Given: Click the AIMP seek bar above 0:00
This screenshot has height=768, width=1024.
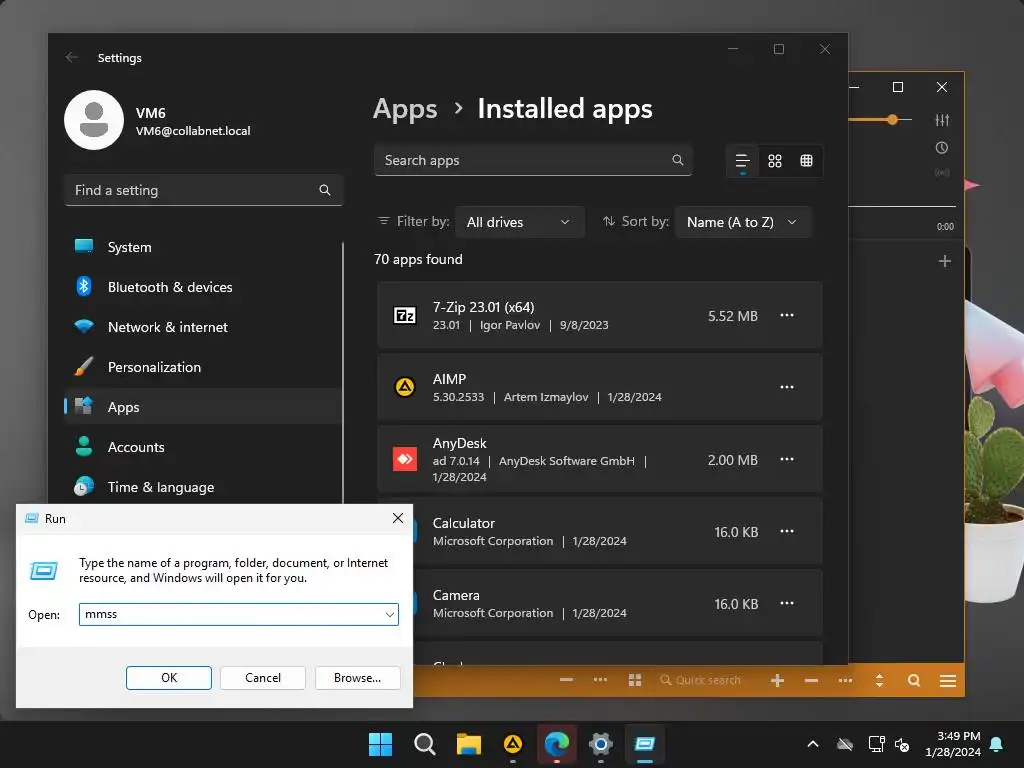Looking at the screenshot, I should click(902, 206).
